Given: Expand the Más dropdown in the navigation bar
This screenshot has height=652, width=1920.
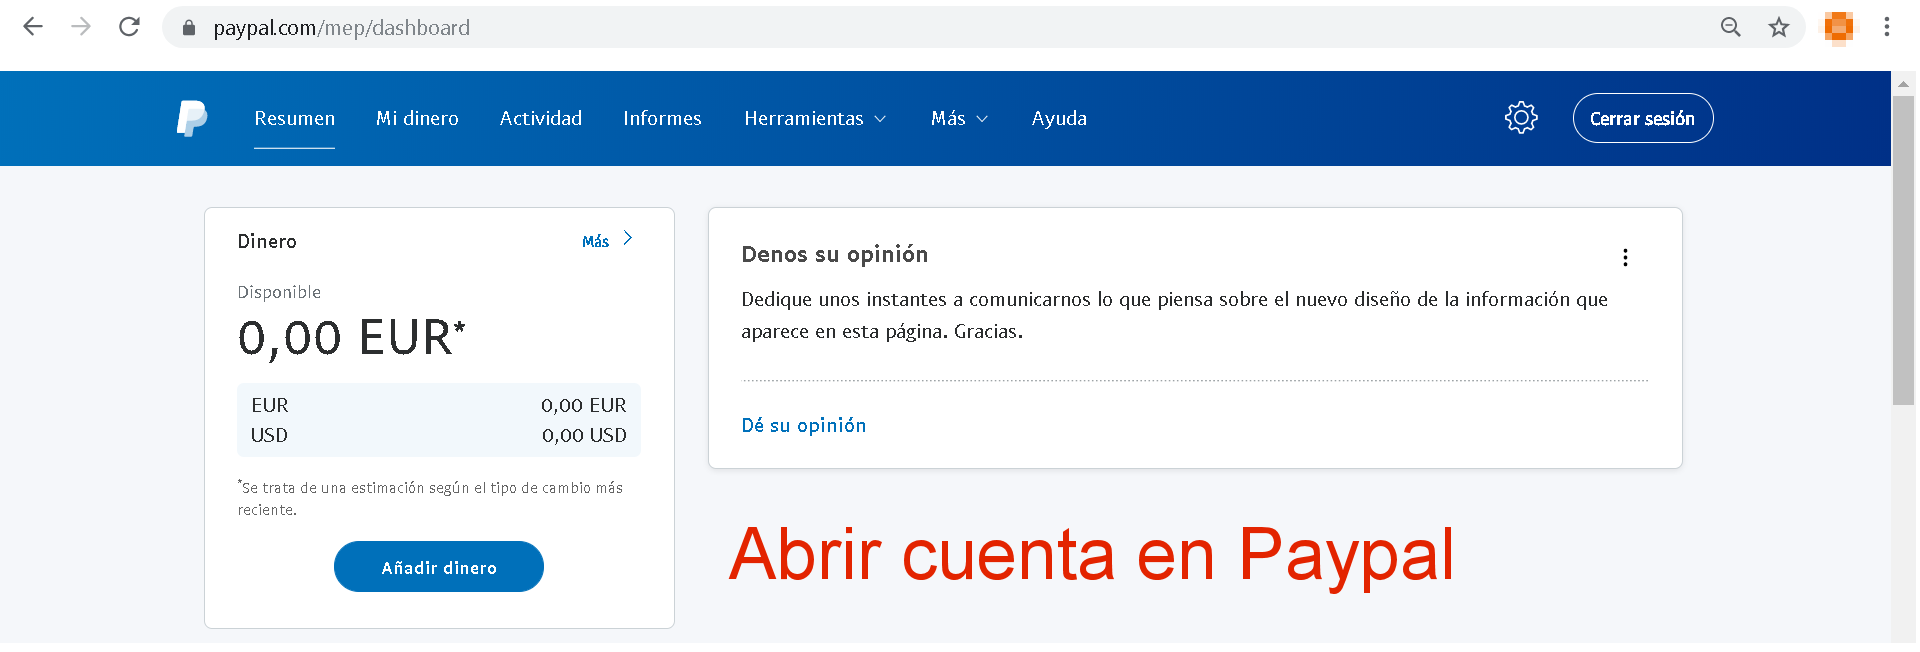Looking at the screenshot, I should coord(959,118).
